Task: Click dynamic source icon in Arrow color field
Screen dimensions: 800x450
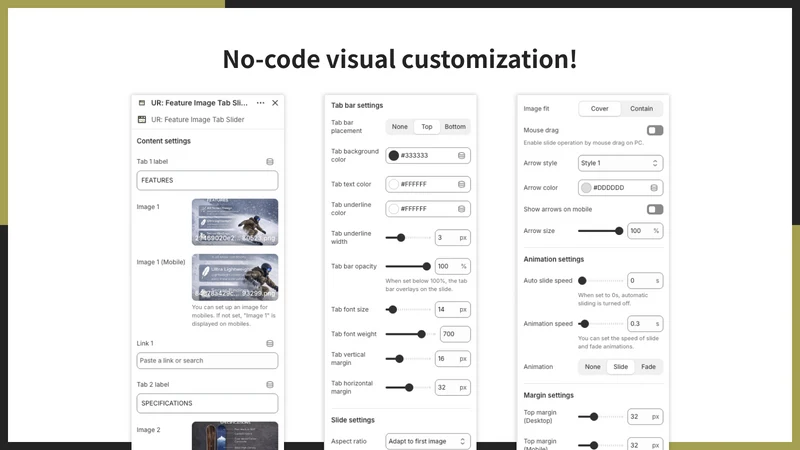Action: point(654,188)
